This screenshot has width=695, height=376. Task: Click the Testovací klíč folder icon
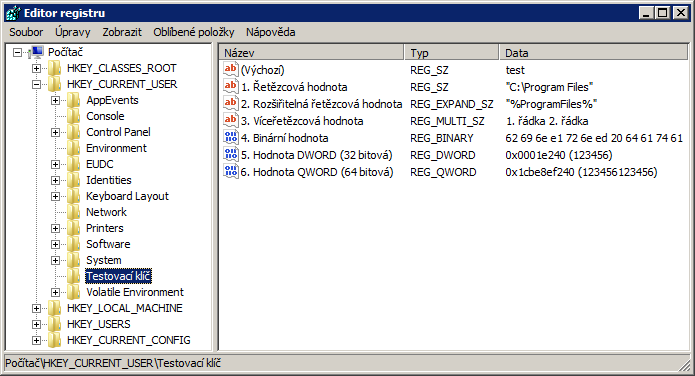74,276
